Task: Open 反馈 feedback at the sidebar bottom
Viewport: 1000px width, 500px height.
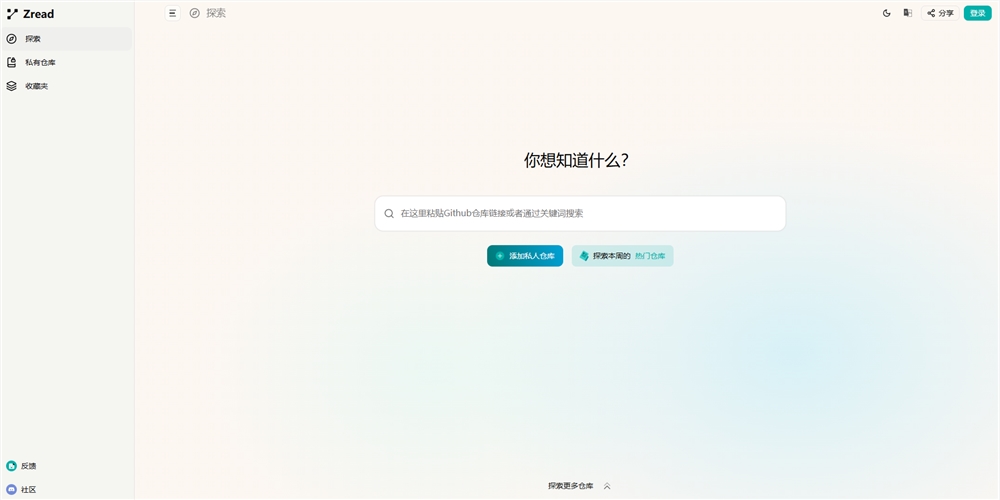Action: (28, 466)
